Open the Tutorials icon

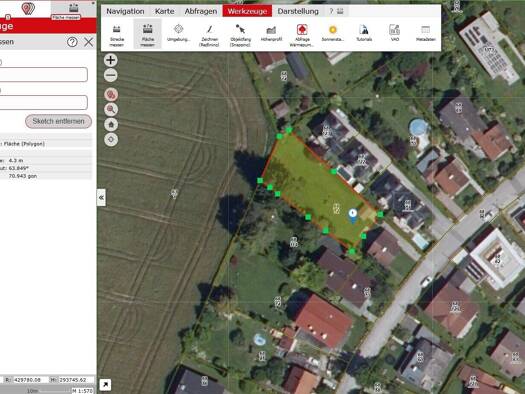click(364, 33)
